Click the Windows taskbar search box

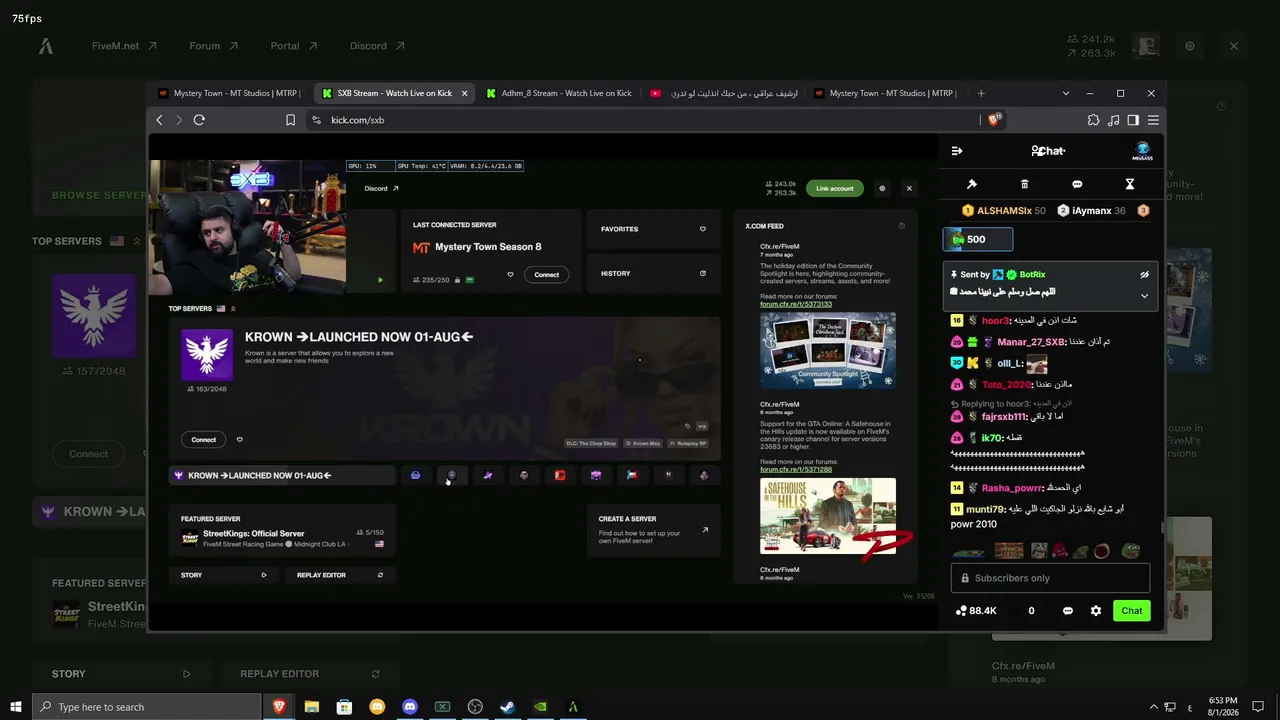pyautogui.click(x=147, y=707)
